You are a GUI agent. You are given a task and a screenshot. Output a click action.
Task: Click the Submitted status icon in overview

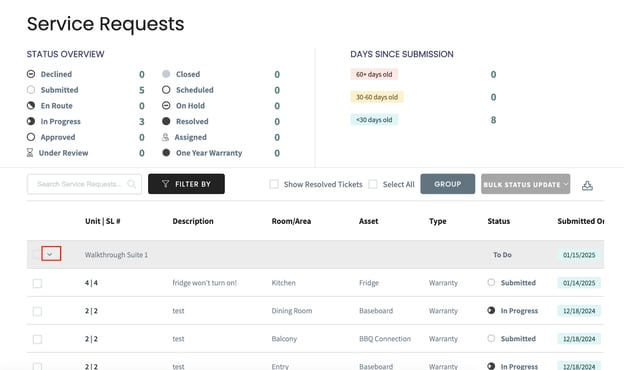pos(31,90)
